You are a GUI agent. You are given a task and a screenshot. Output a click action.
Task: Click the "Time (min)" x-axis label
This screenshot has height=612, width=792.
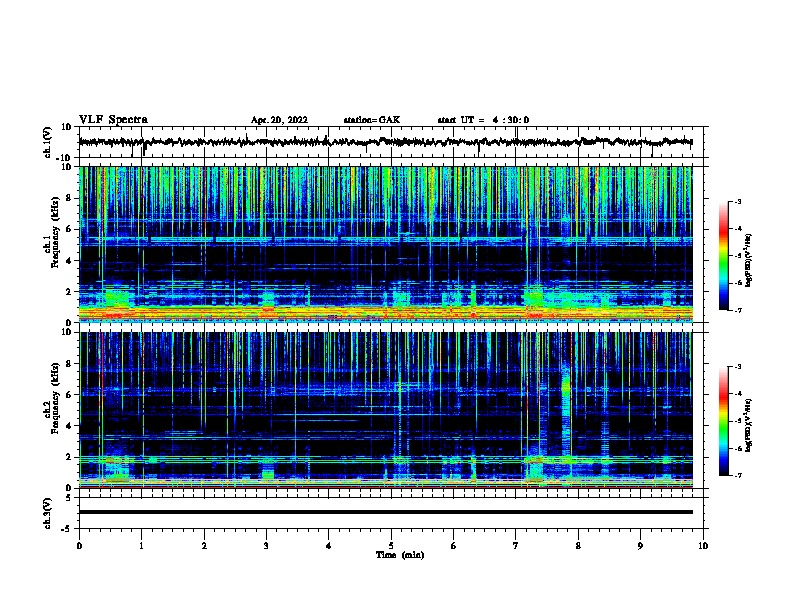click(400, 555)
